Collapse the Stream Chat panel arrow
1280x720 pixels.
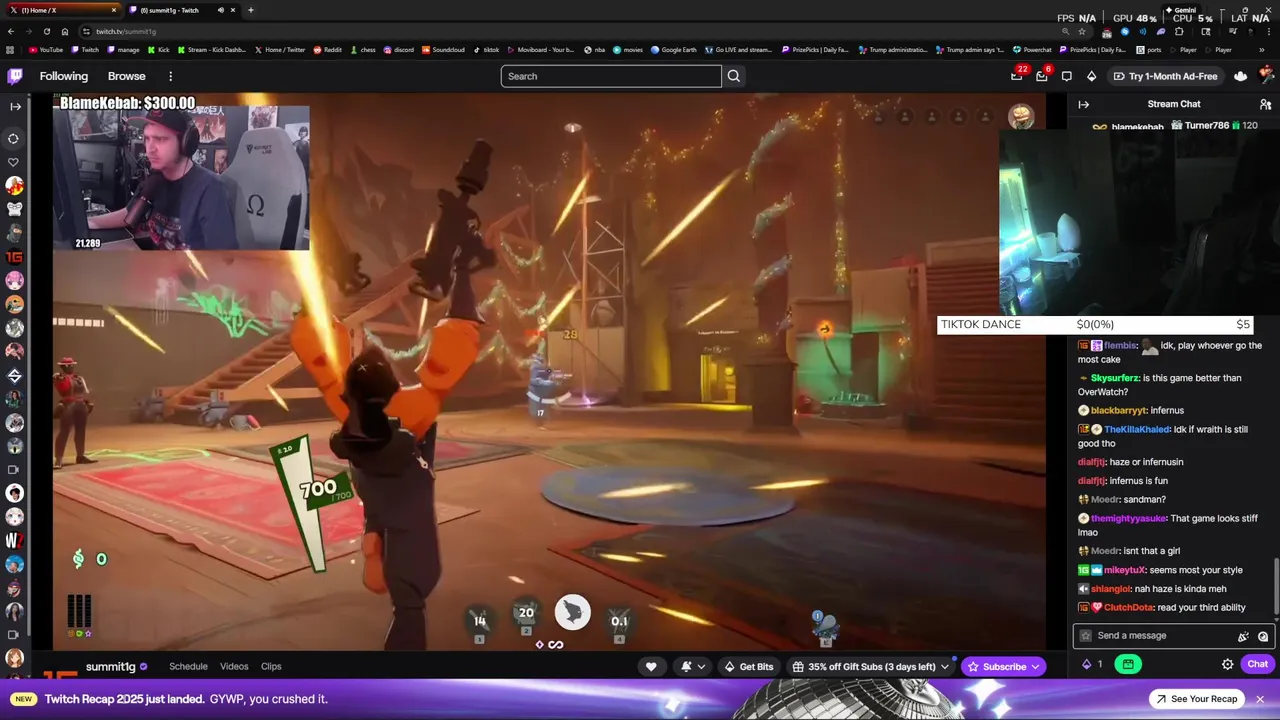point(1083,104)
